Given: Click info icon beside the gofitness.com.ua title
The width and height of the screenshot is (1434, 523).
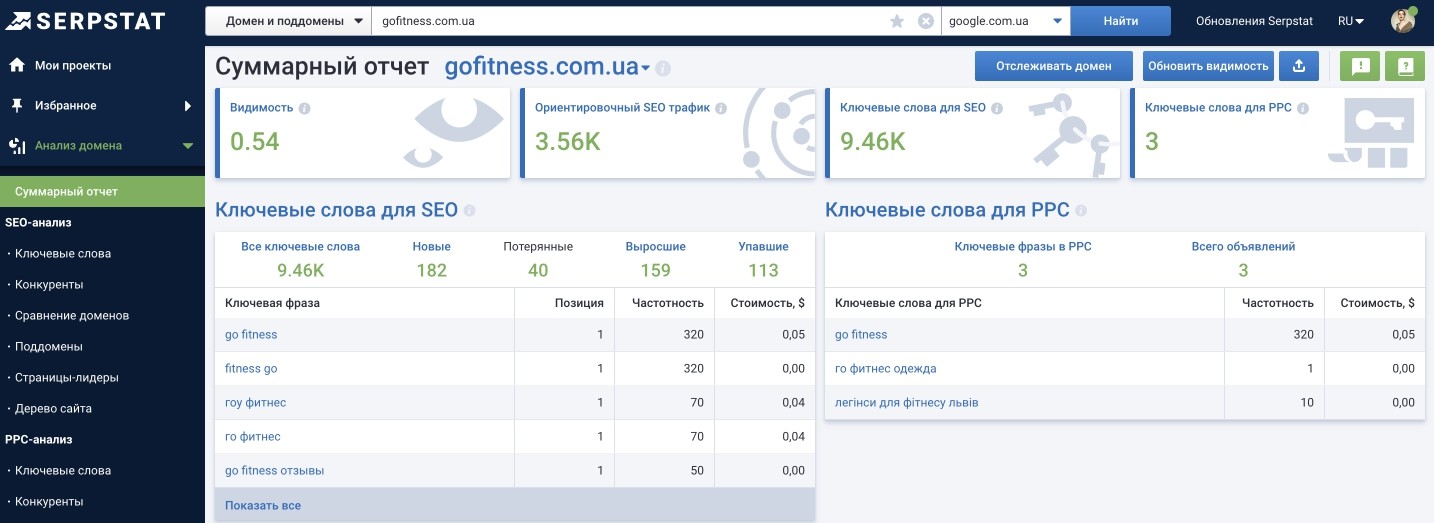Looking at the screenshot, I should (x=663, y=69).
